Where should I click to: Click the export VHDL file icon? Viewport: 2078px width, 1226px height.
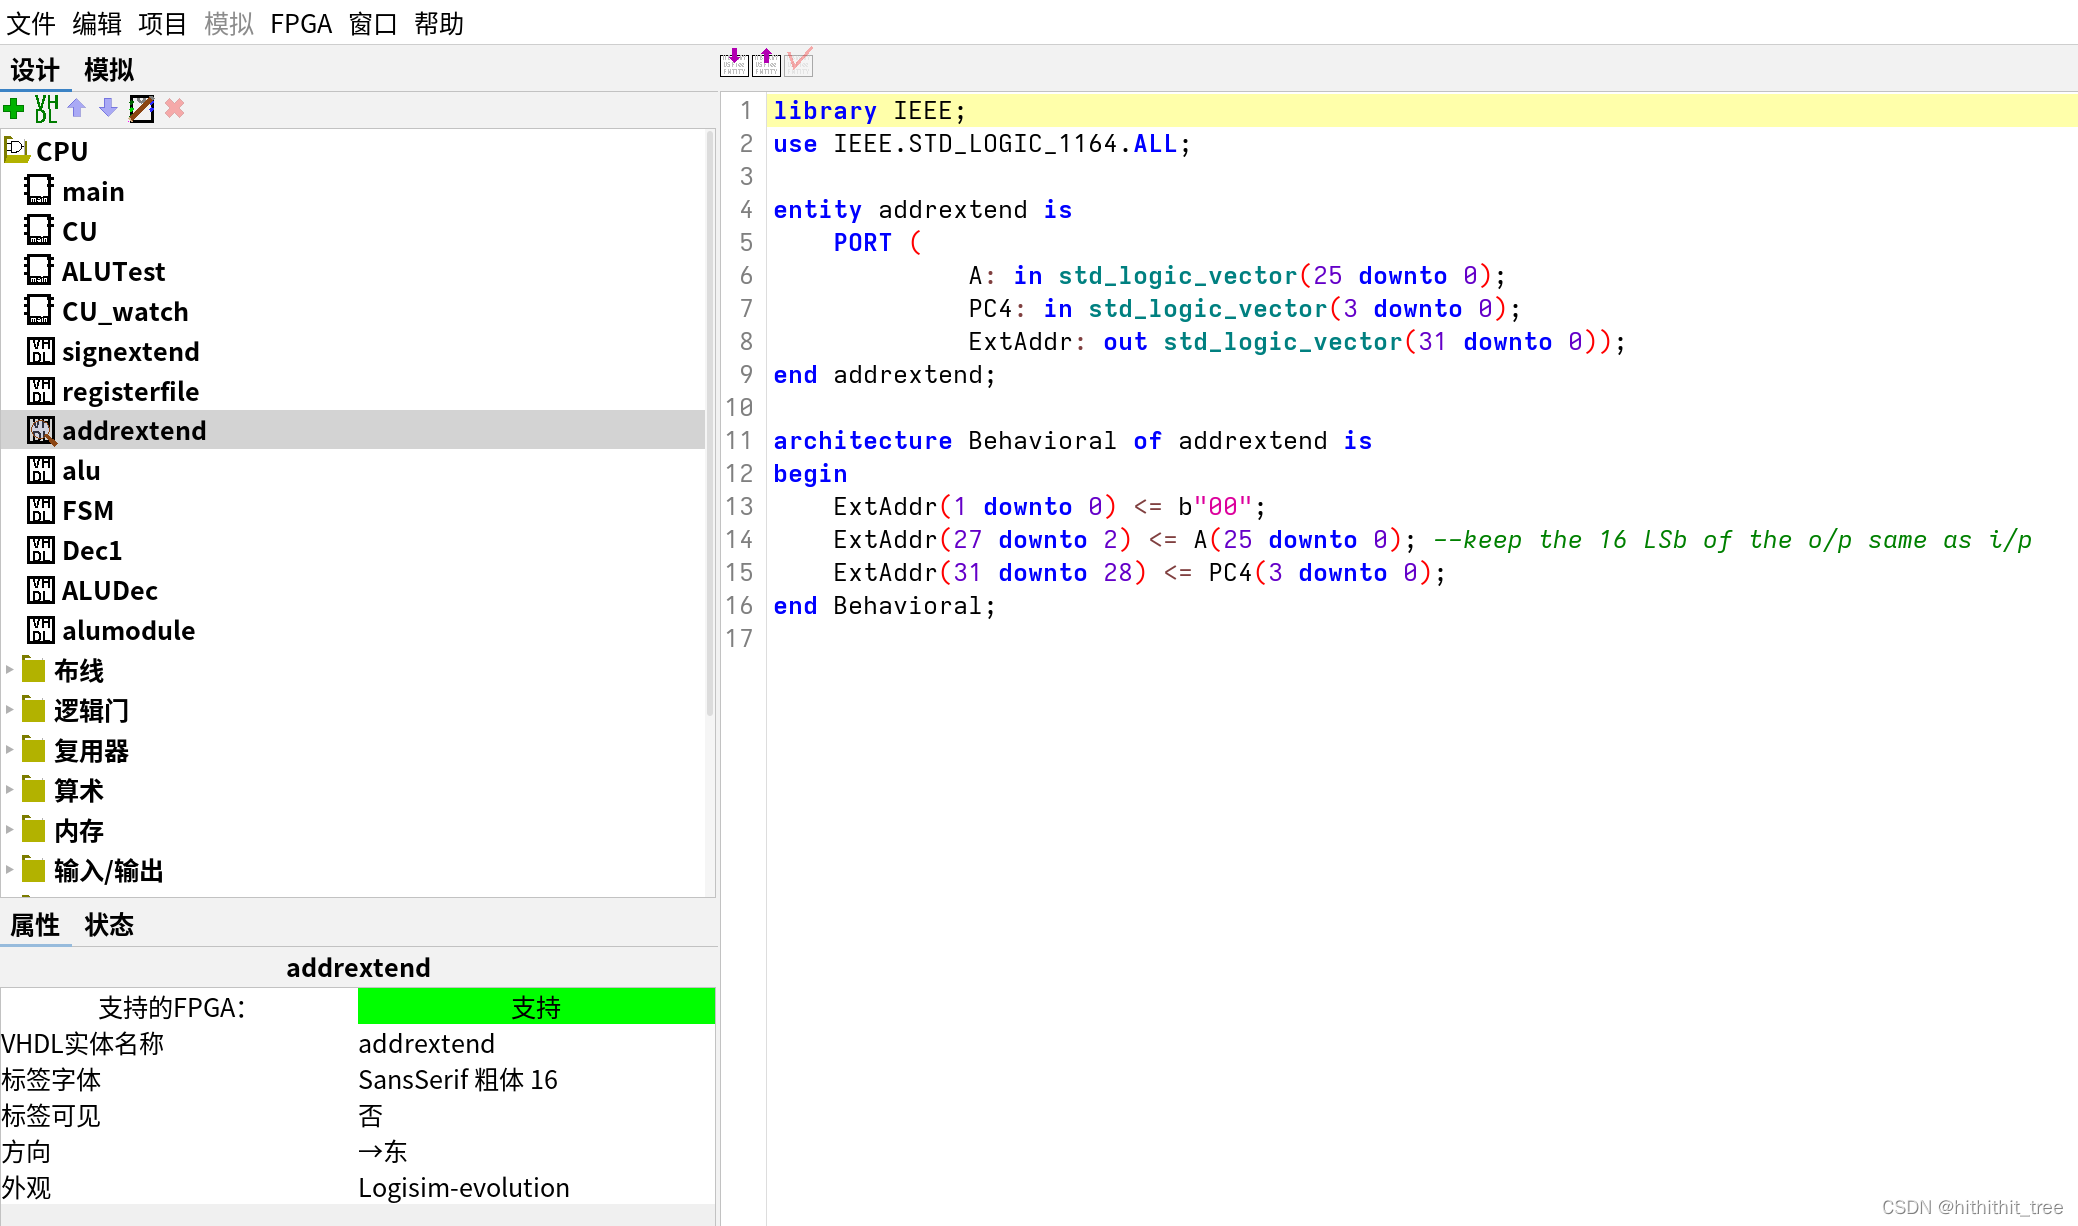766,63
